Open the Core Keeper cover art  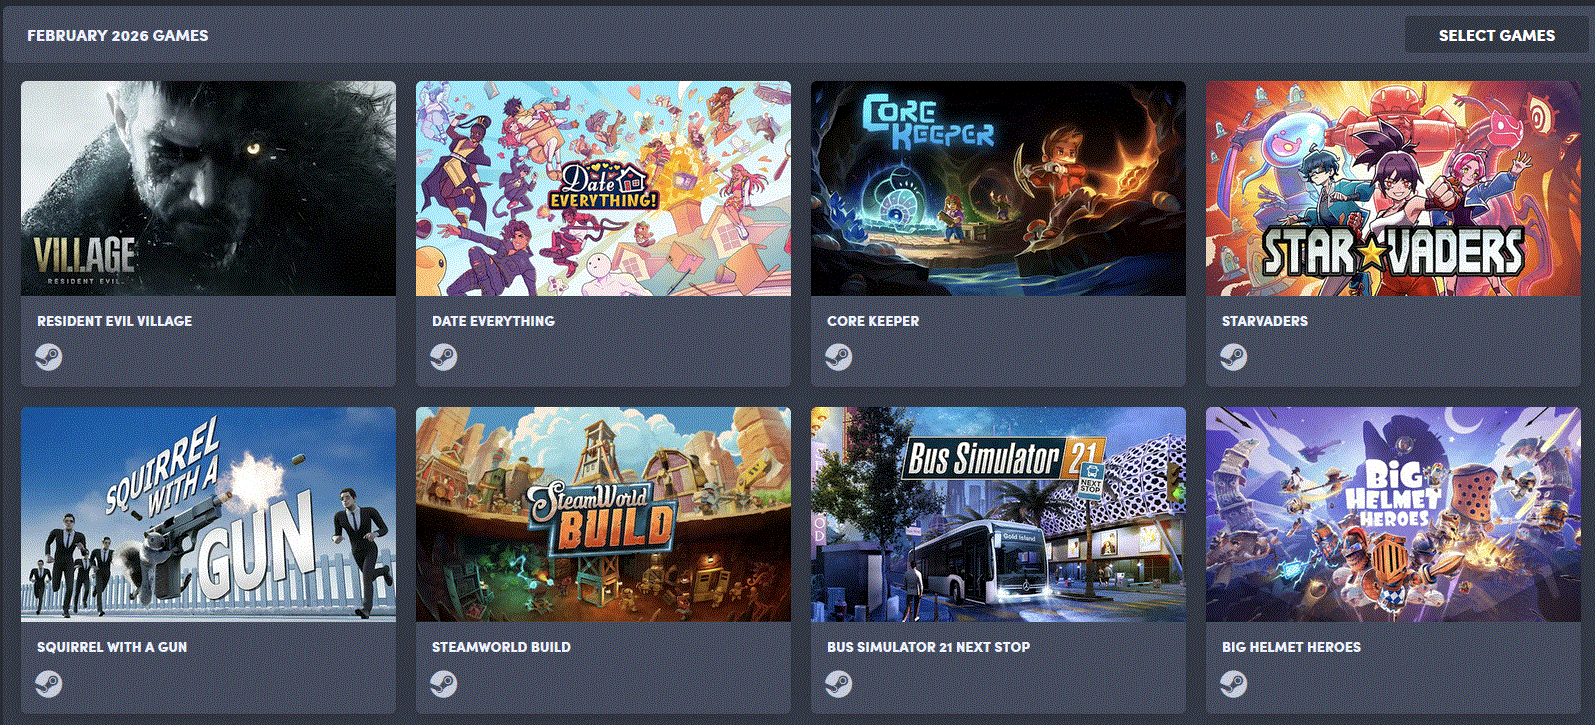(998, 189)
